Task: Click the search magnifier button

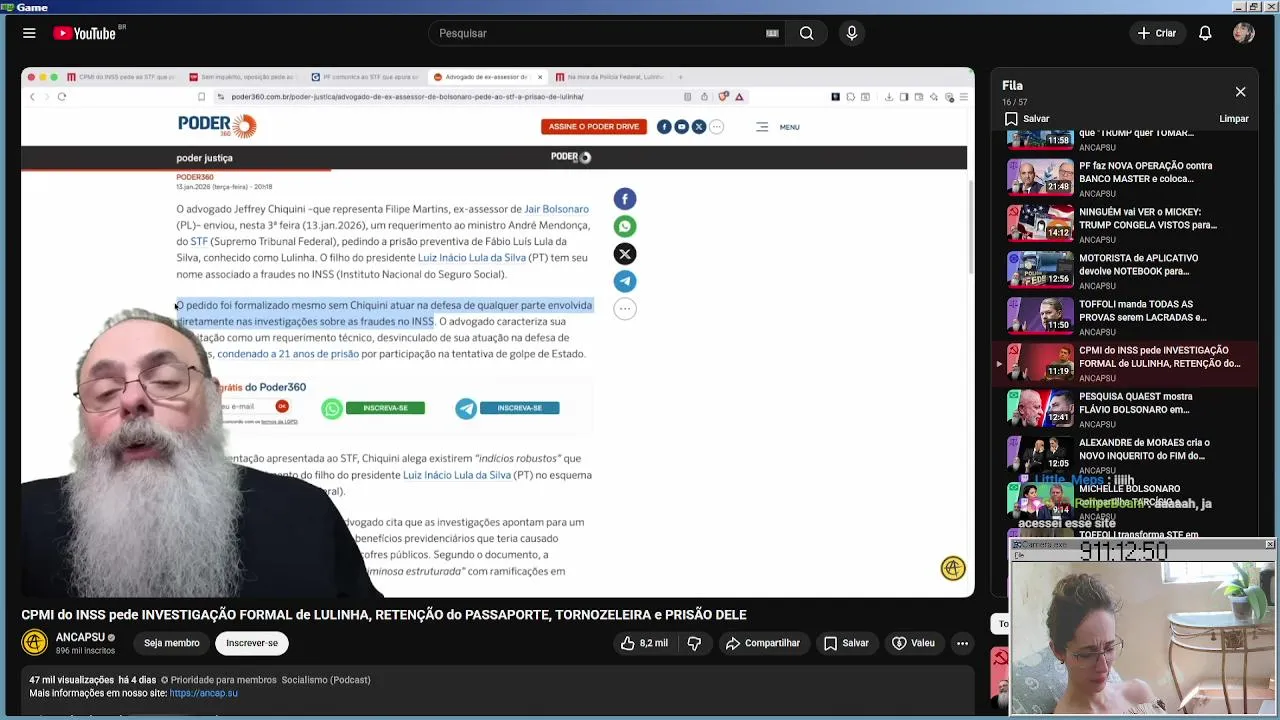Action: [806, 33]
